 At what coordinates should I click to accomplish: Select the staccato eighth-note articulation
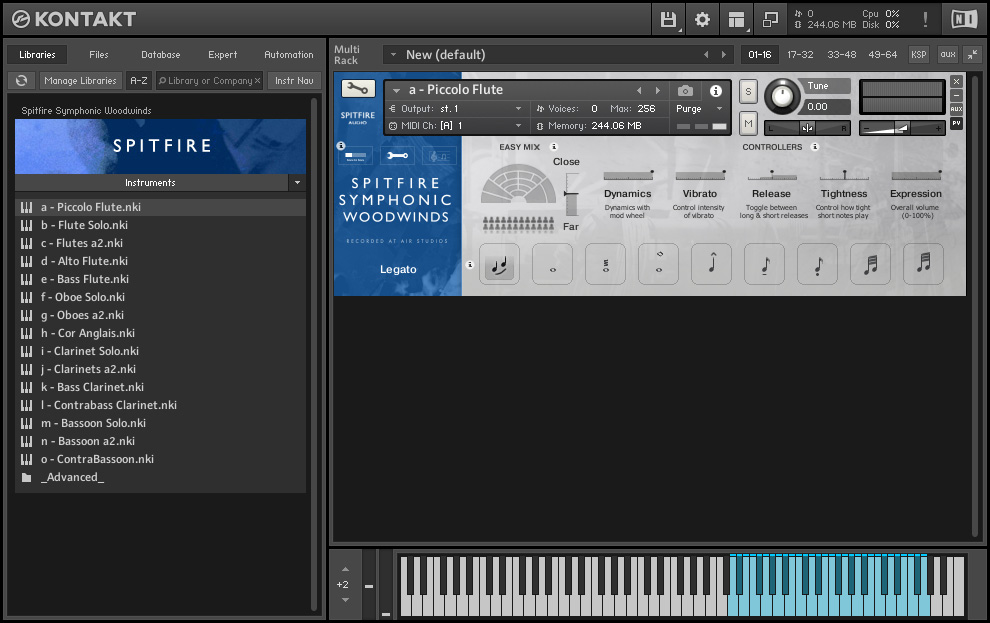click(818, 264)
